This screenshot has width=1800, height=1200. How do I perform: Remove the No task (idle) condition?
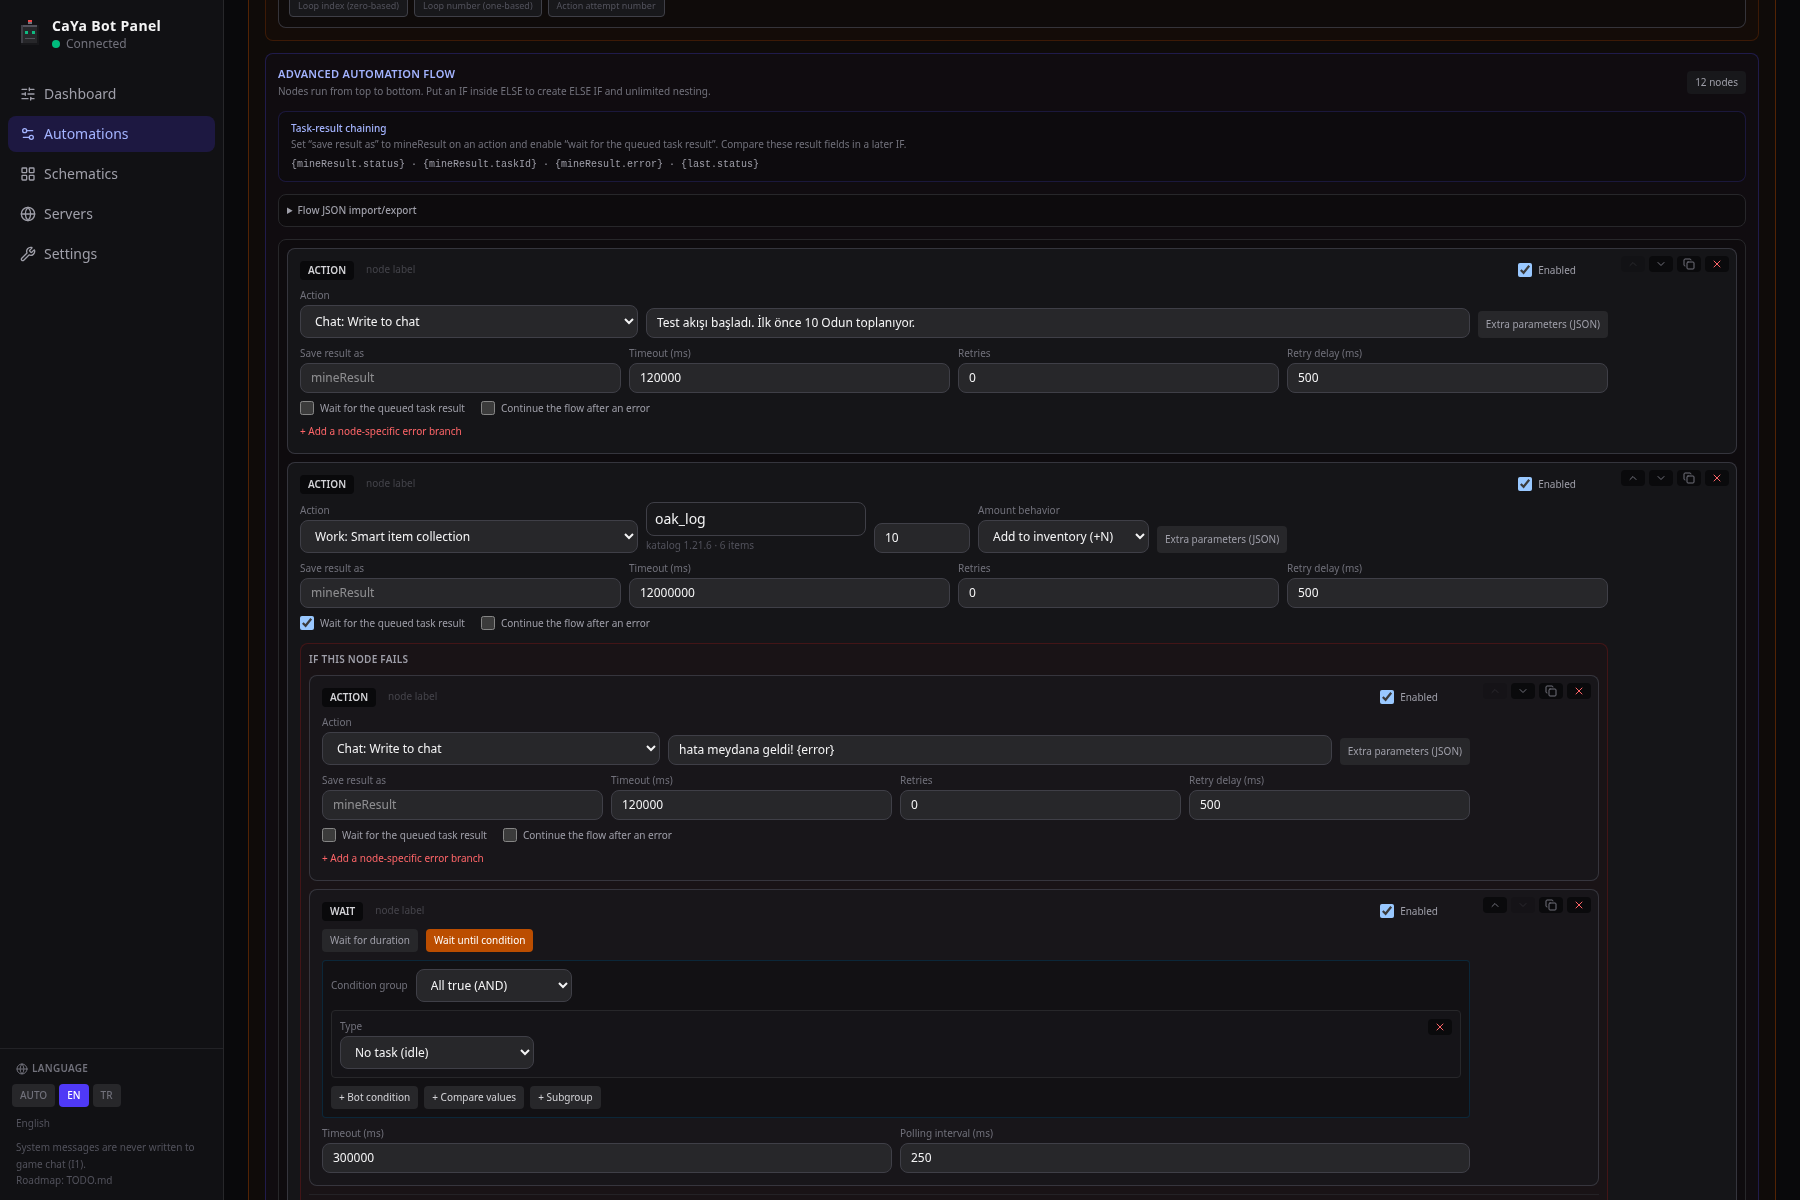click(x=1440, y=1027)
